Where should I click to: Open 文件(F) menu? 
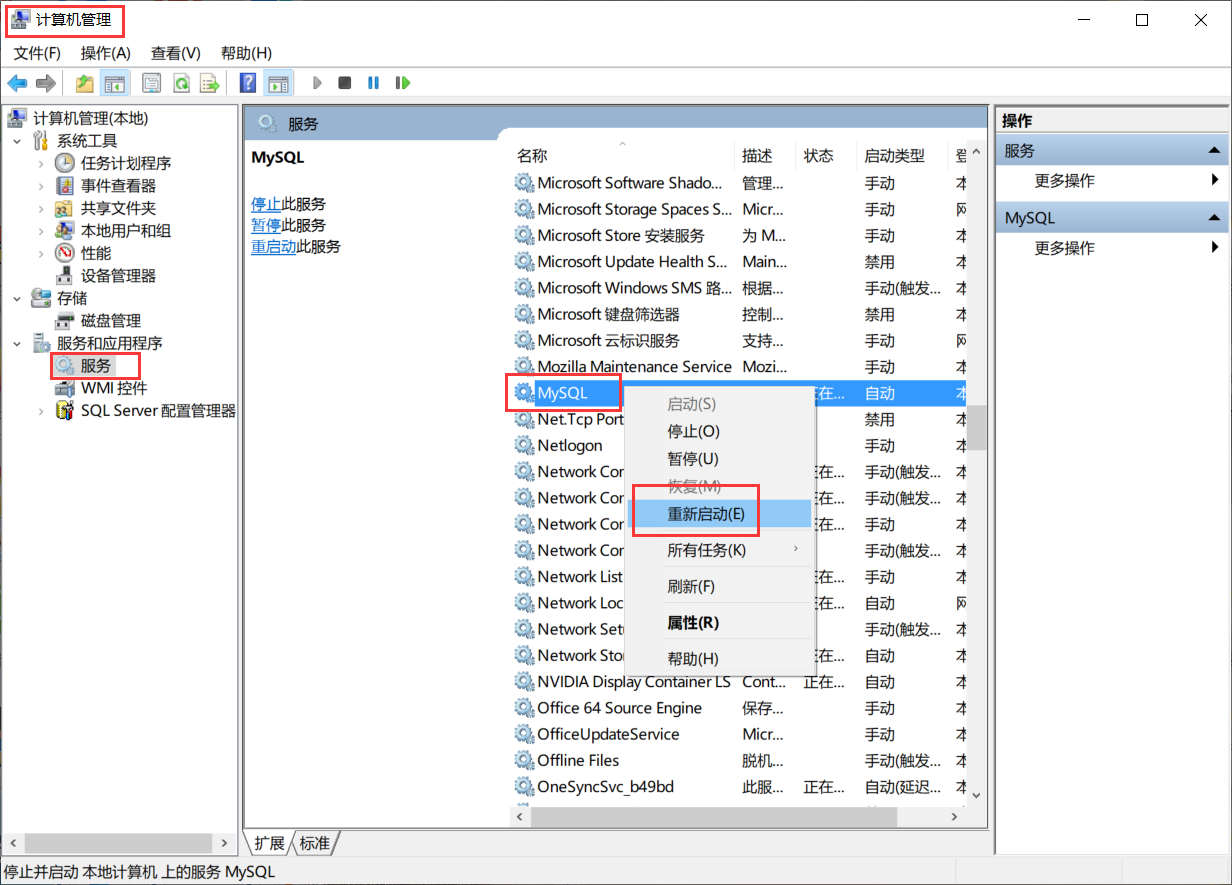[x=37, y=53]
